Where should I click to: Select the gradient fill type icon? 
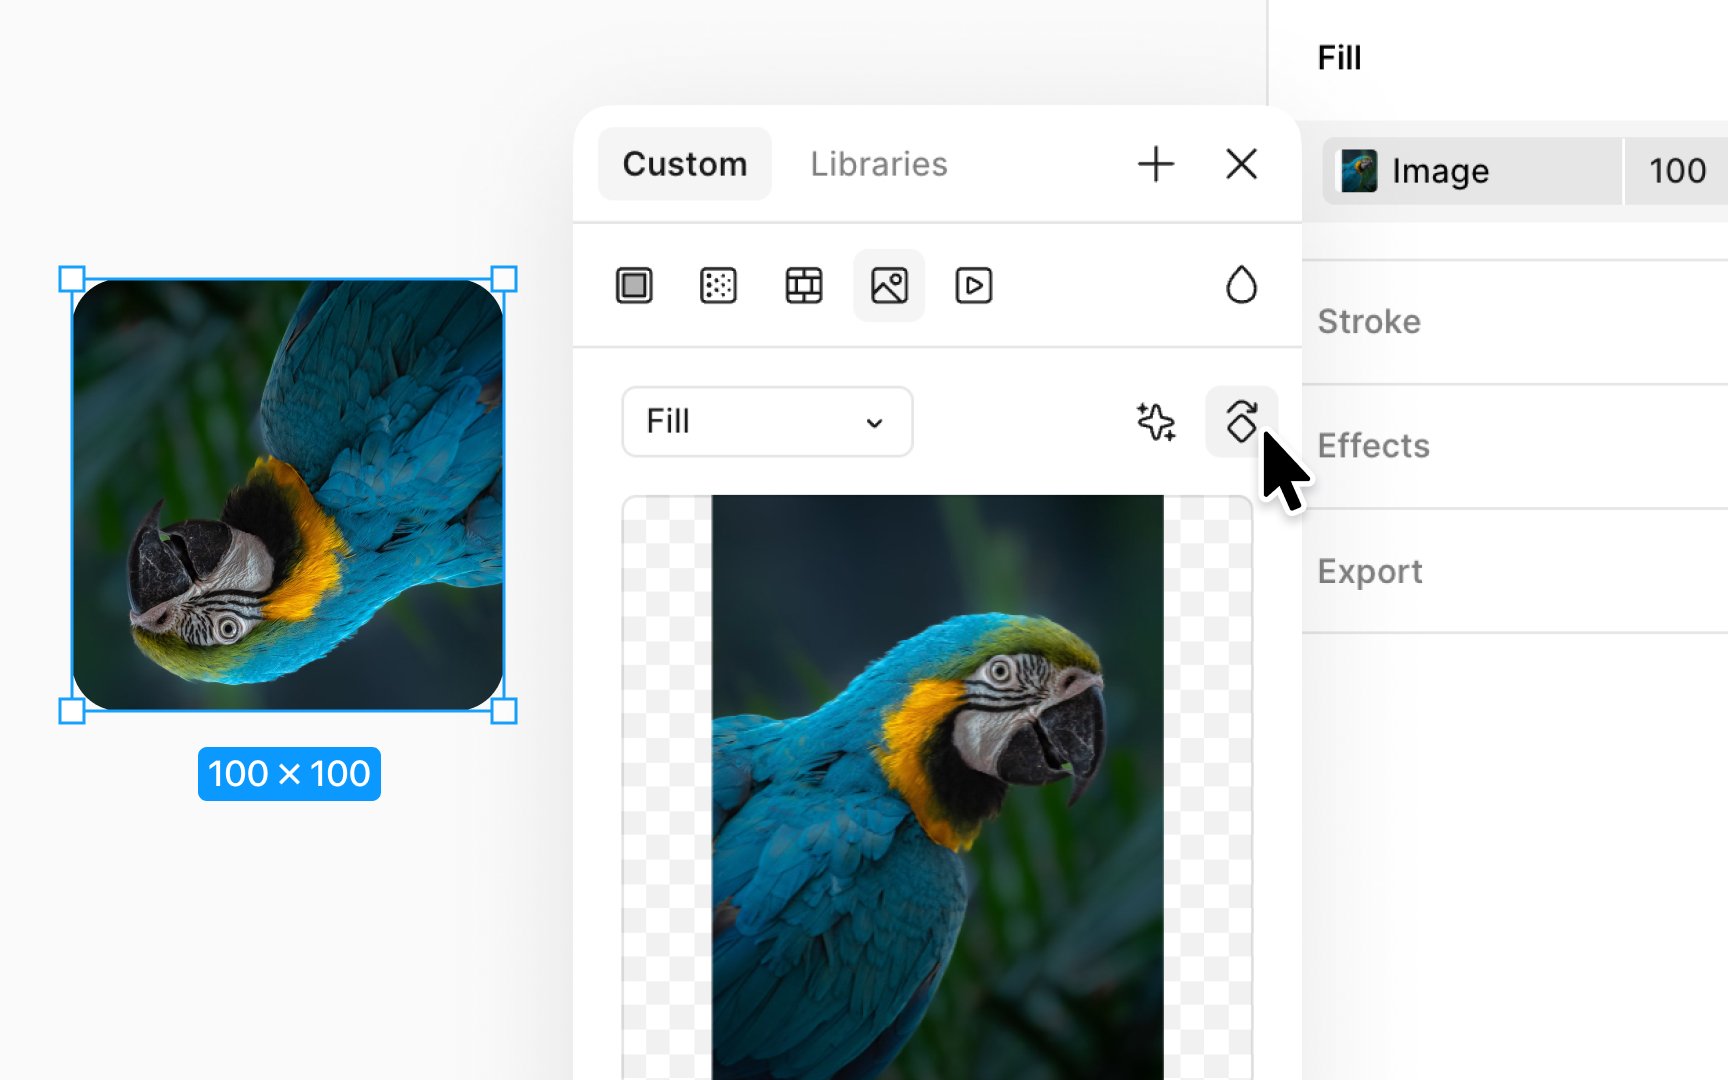[719, 286]
